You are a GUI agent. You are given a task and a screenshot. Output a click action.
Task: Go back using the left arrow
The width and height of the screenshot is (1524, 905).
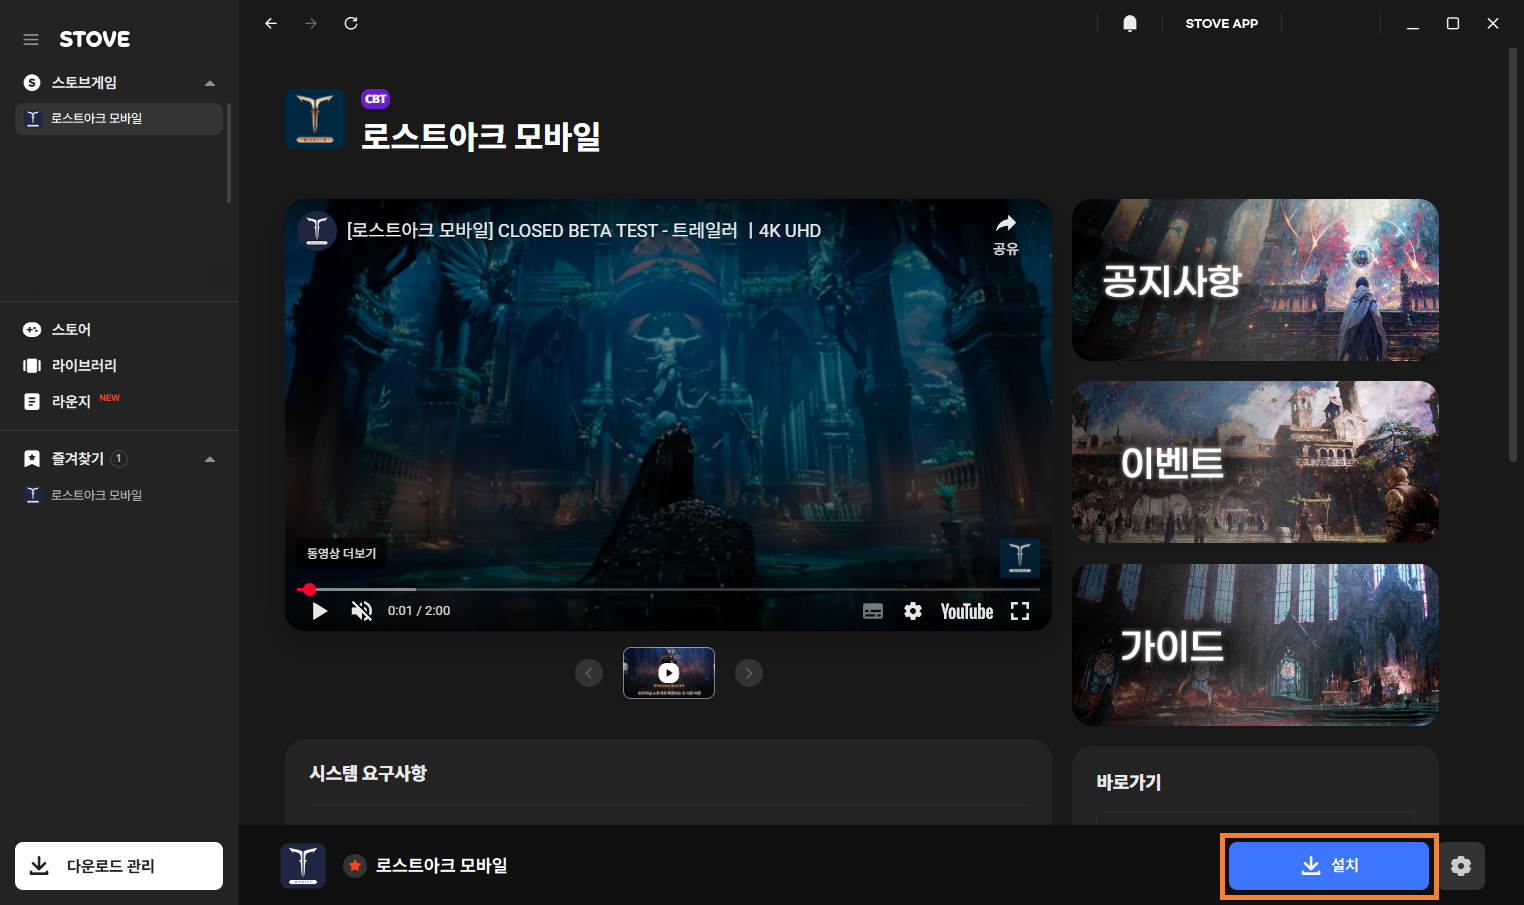click(x=271, y=23)
